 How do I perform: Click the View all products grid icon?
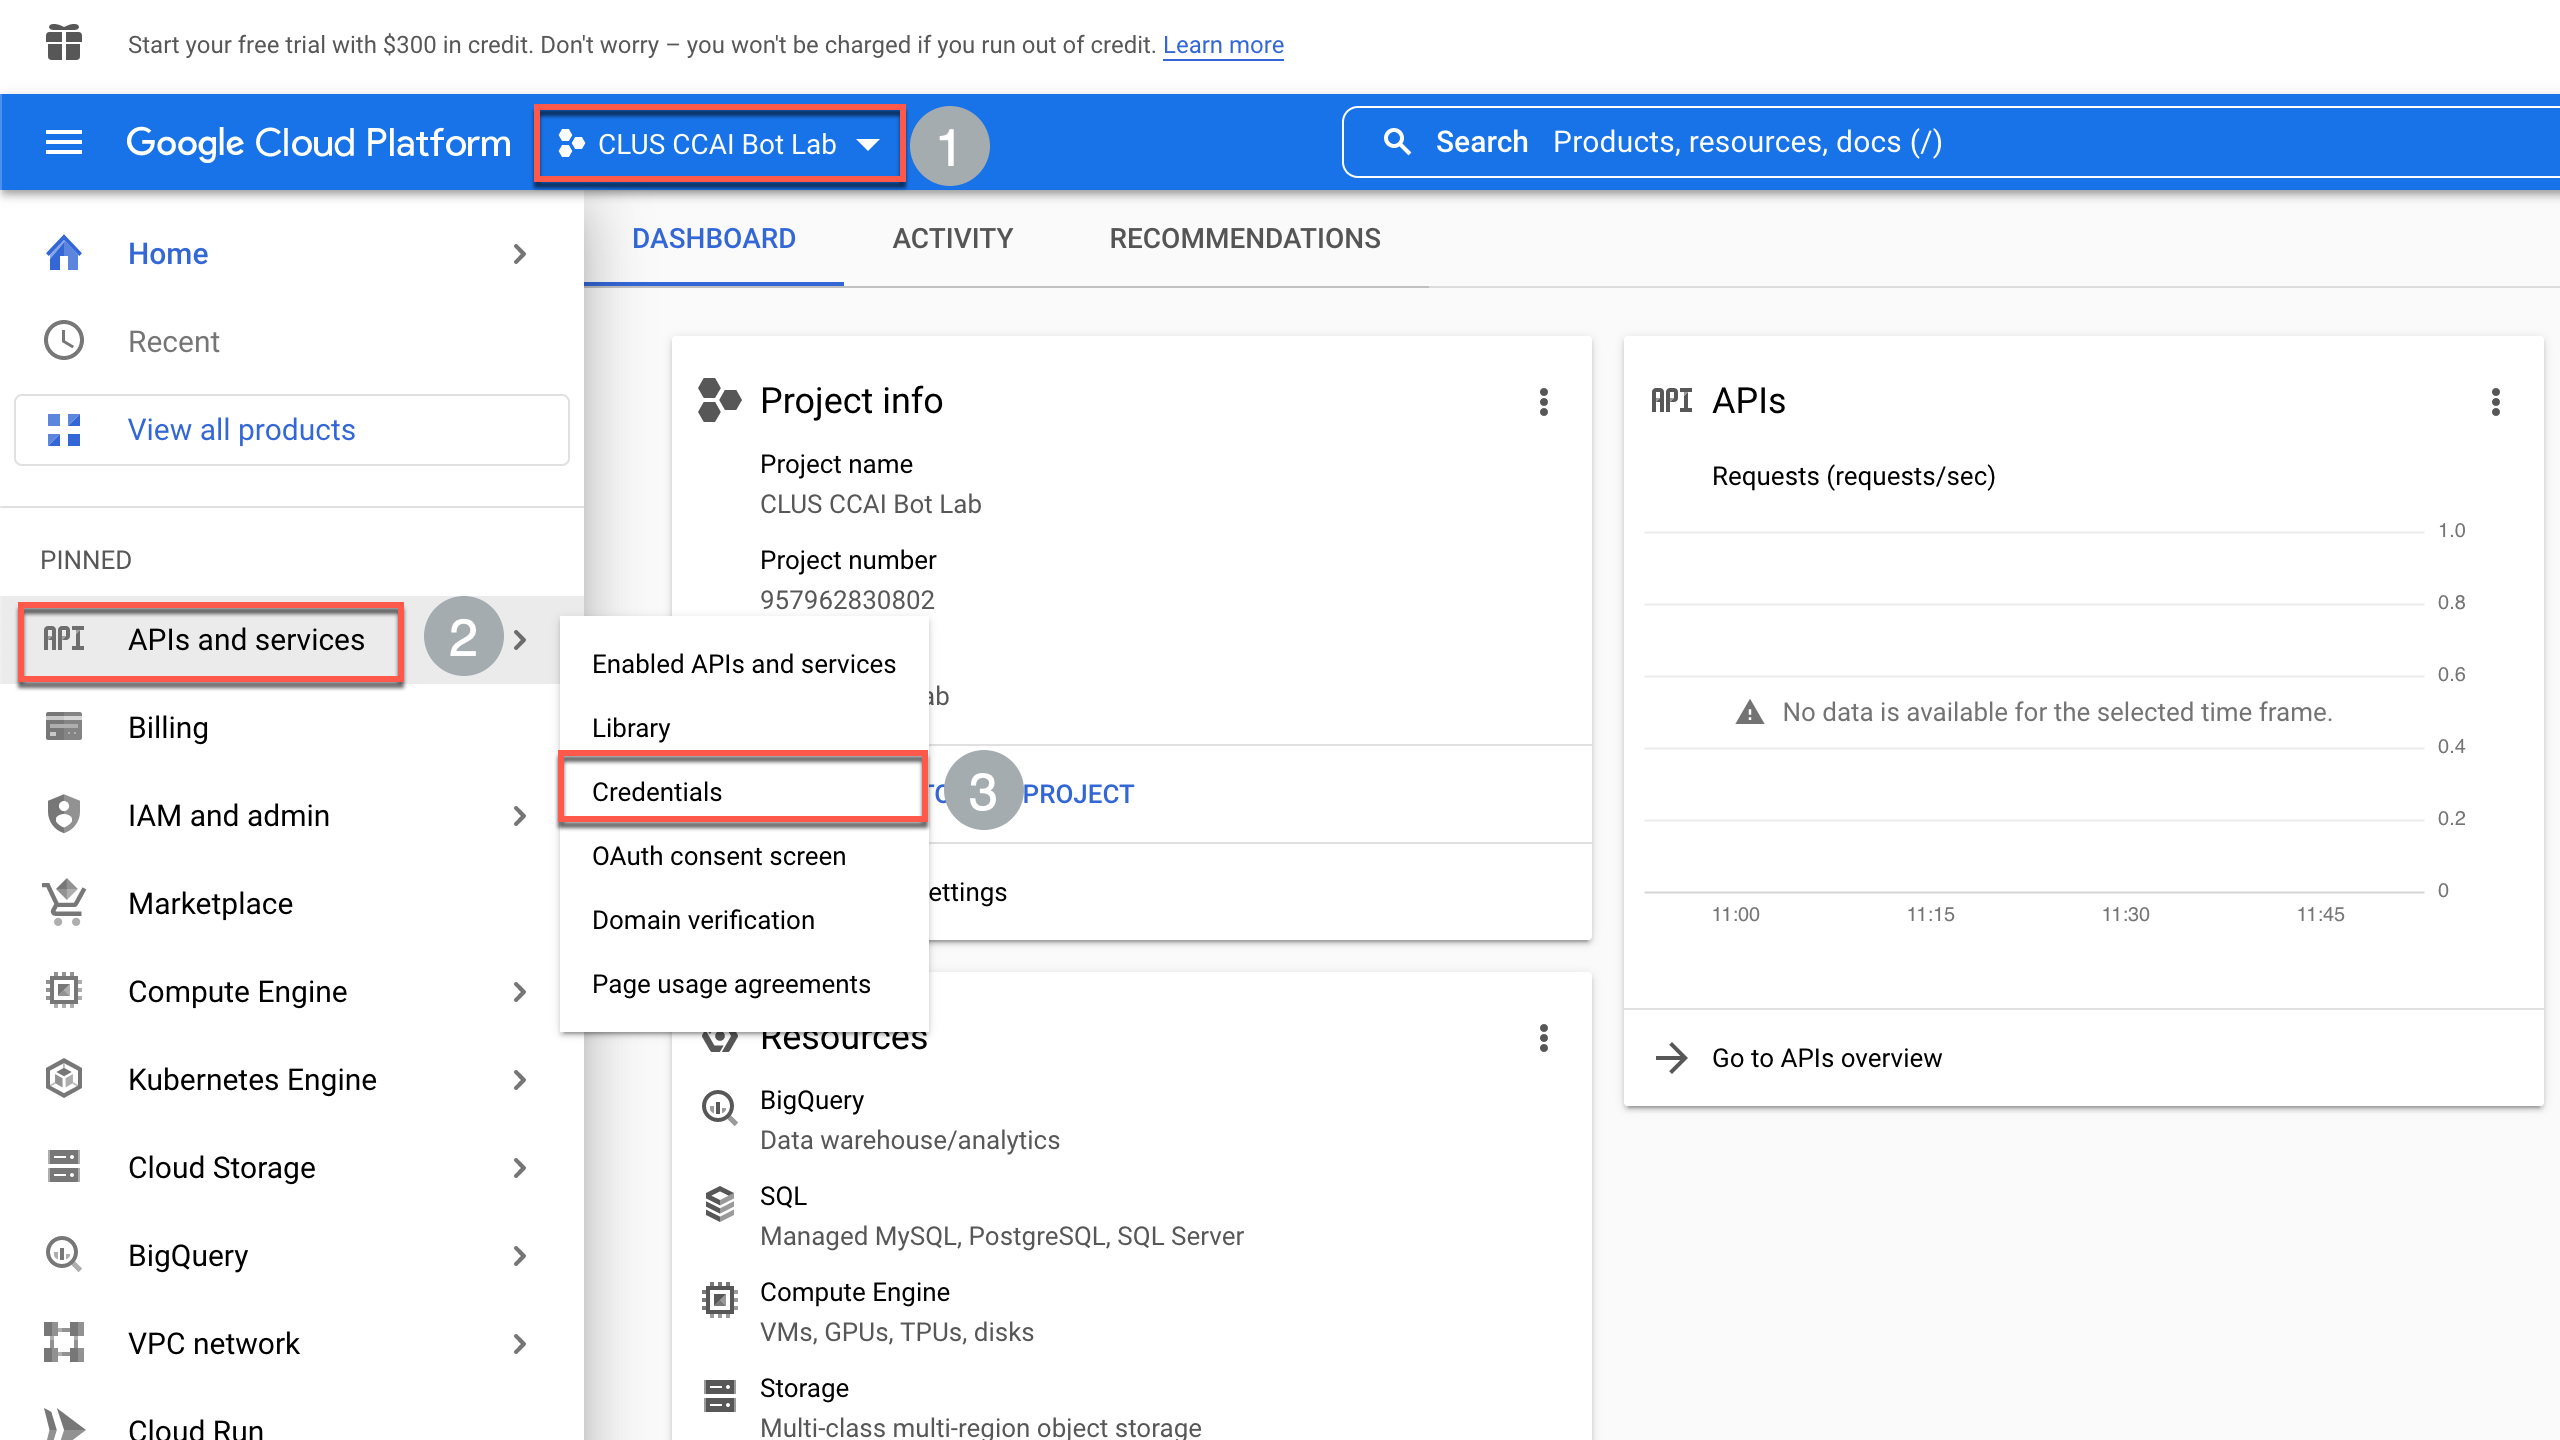(x=64, y=429)
